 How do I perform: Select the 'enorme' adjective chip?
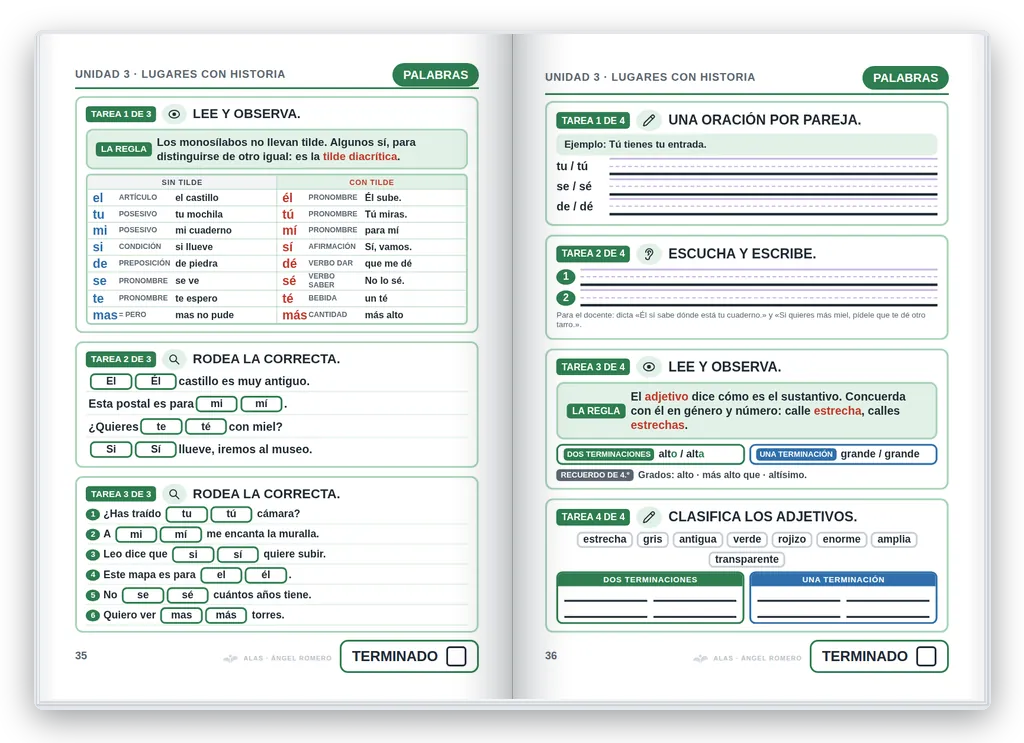click(x=841, y=539)
